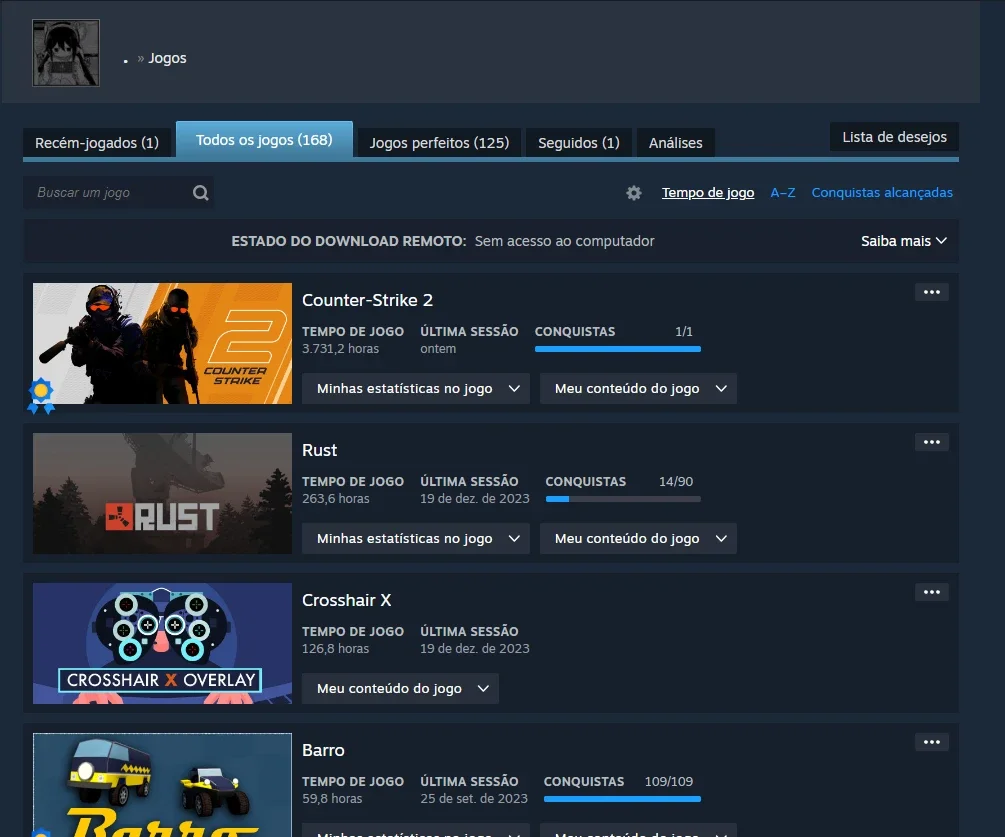Click Barro last session 25 de set. de 2023
The height and width of the screenshot is (837, 1005).
pyautogui.click(x=474, y=799)
